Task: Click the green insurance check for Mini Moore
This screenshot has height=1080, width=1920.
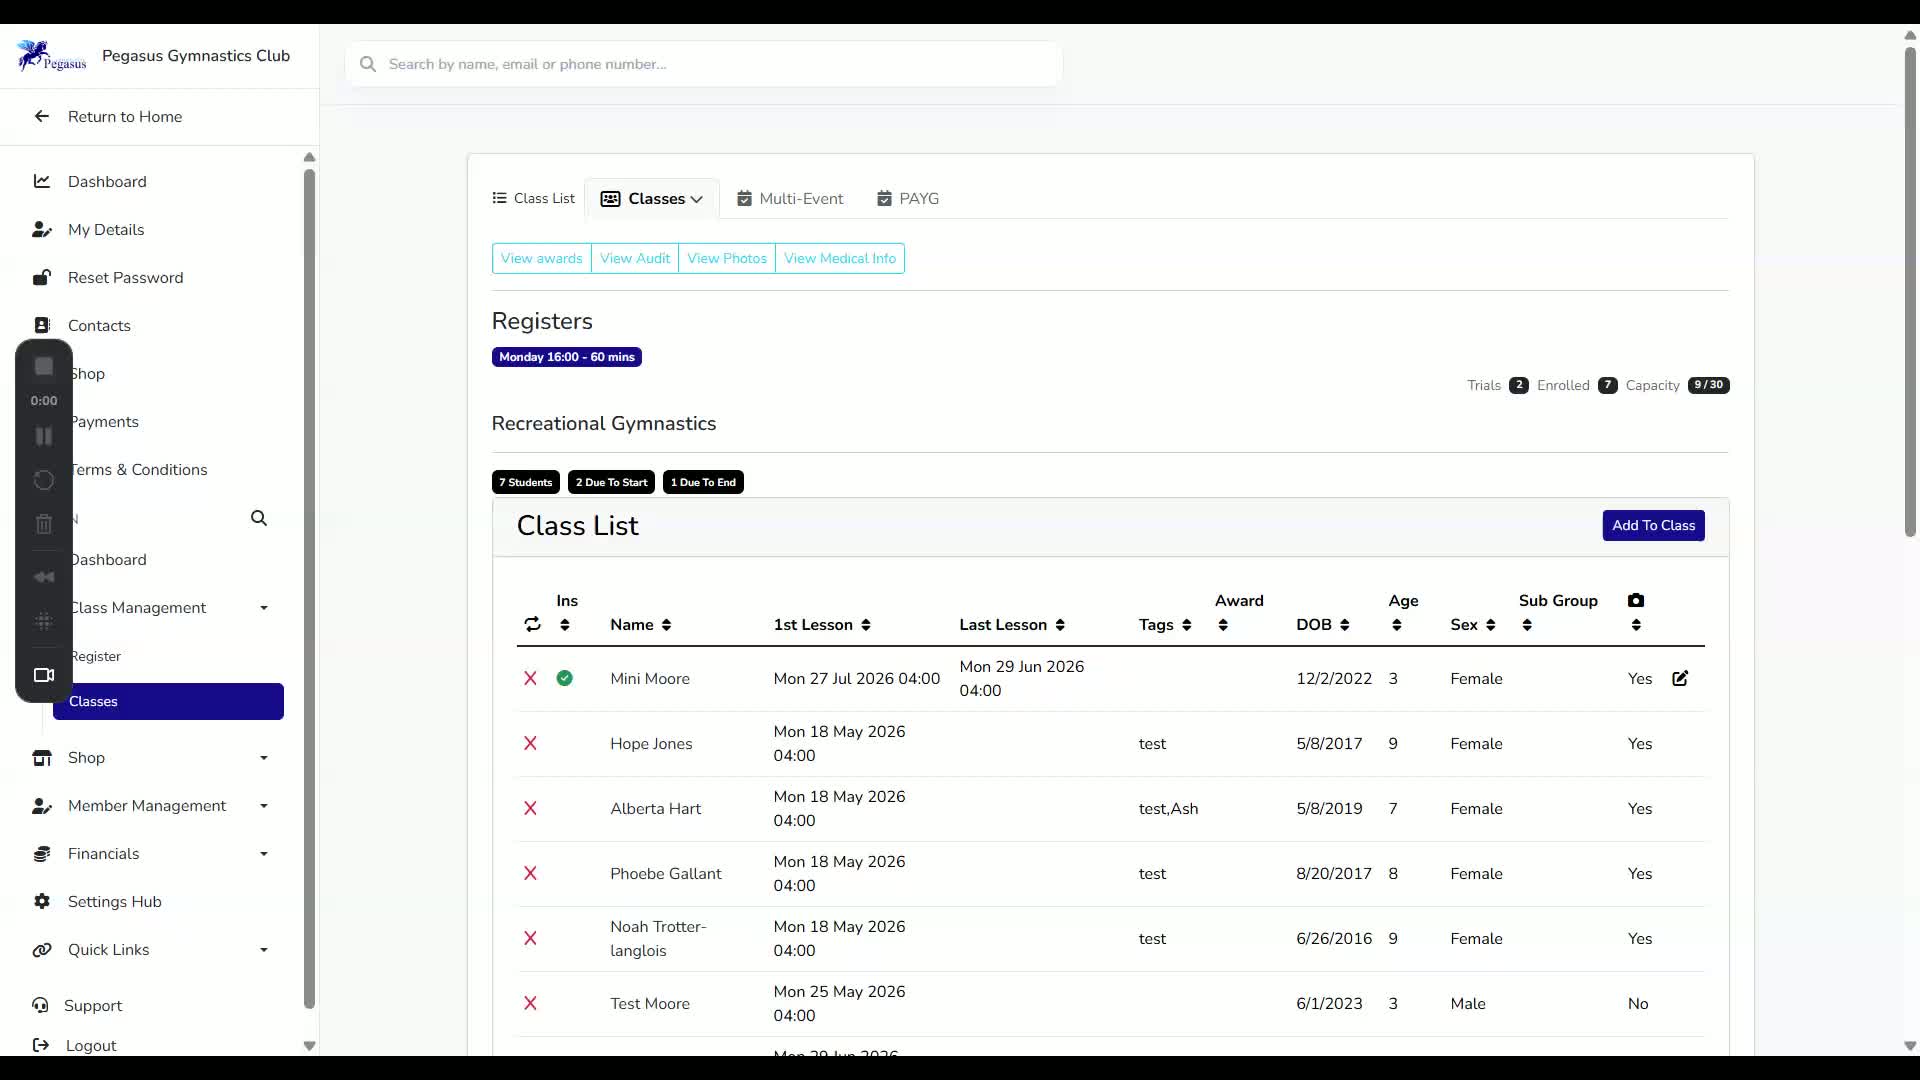Action: pos(565,678)
